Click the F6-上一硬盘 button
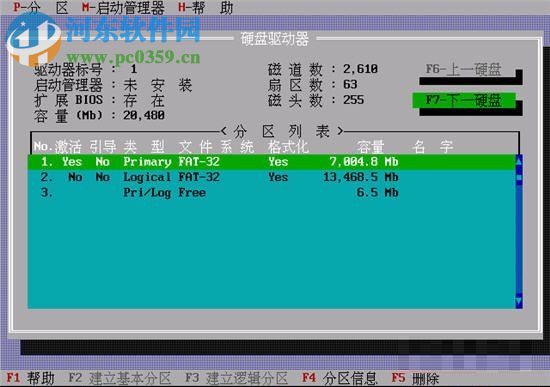 pos(463,70)
